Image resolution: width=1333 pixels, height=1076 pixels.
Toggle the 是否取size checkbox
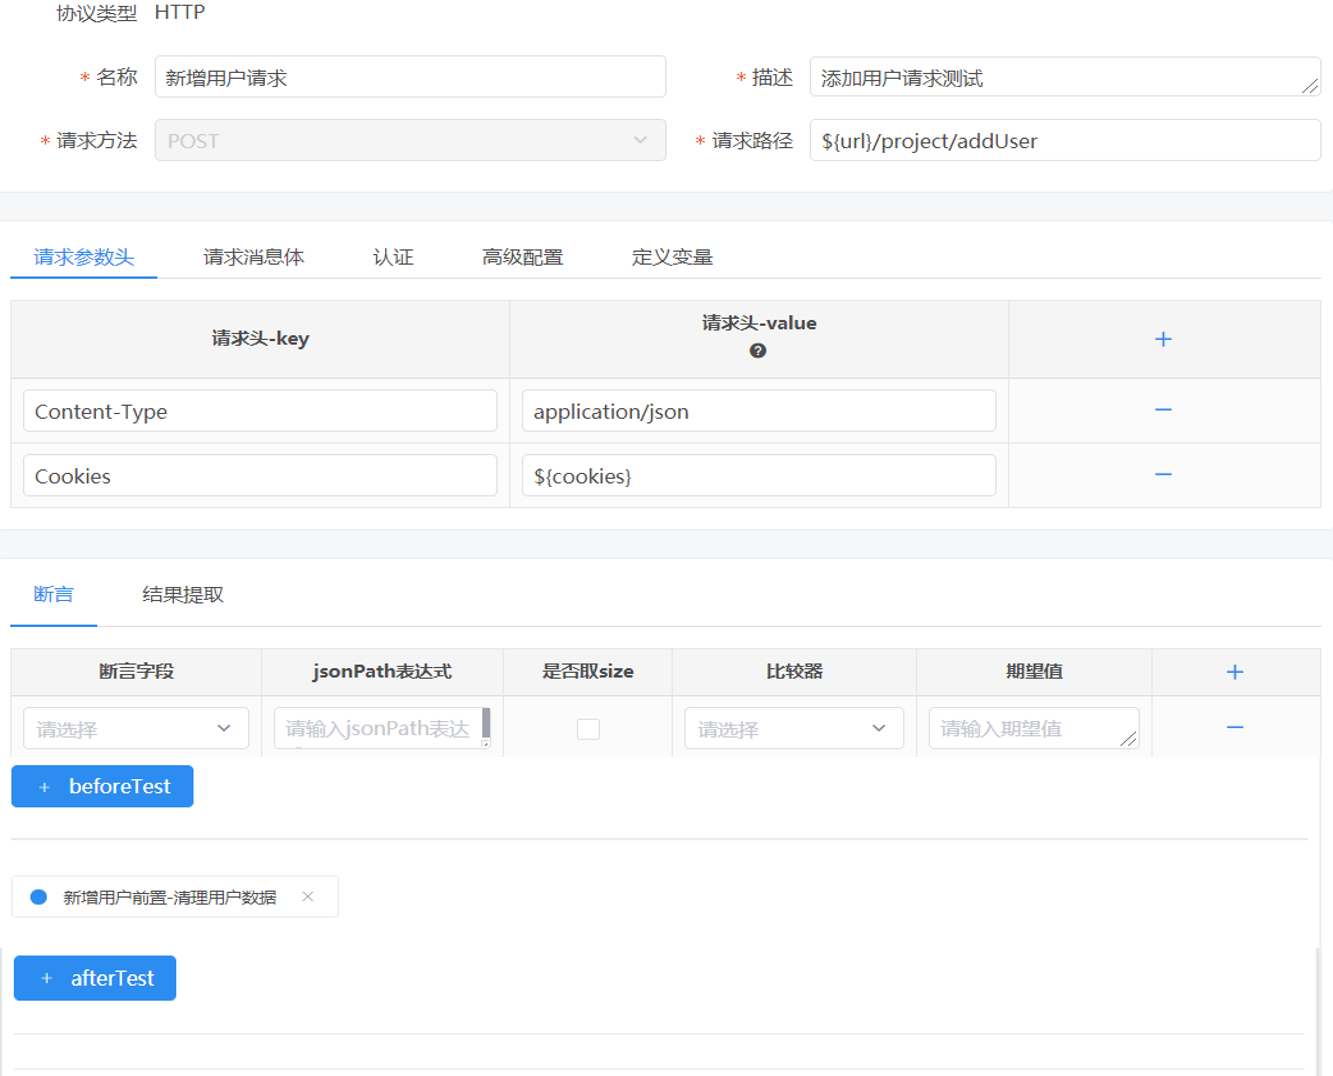click(x=588, y=729)
